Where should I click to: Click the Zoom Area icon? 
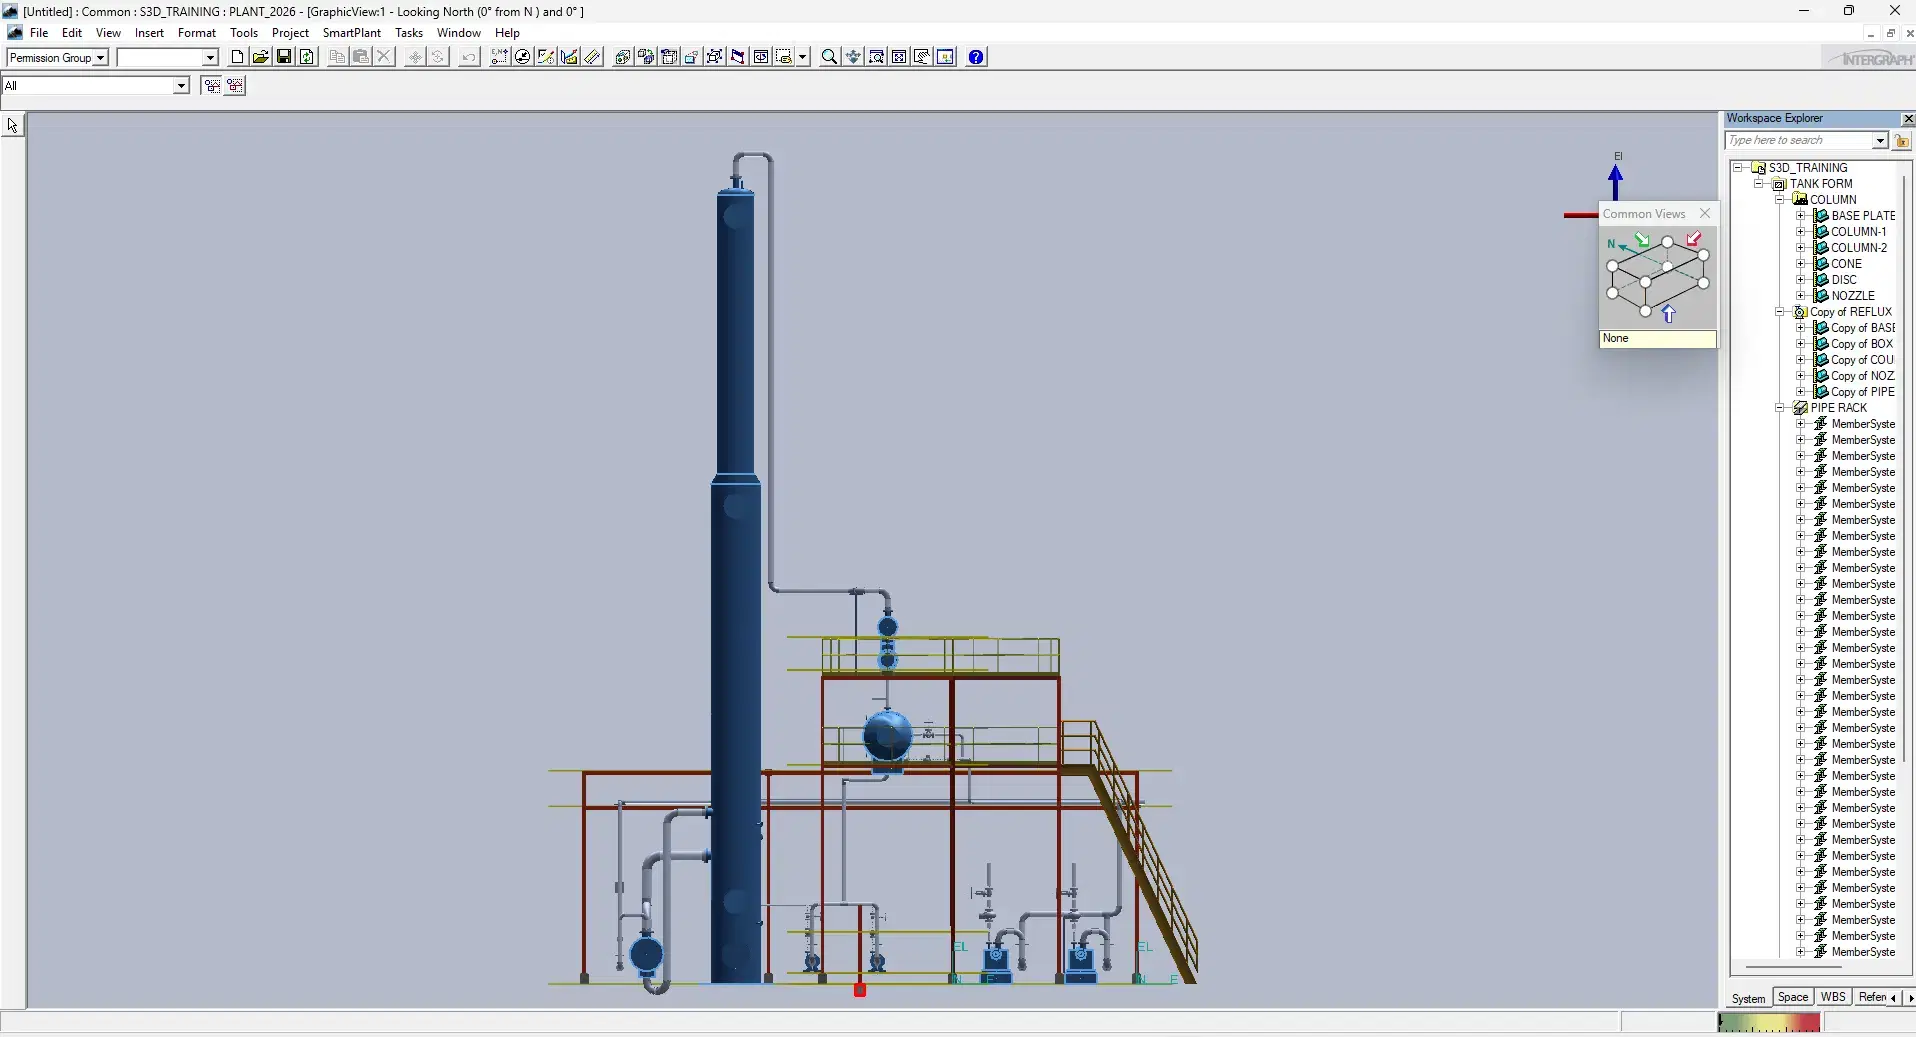(x=876, y=57)
